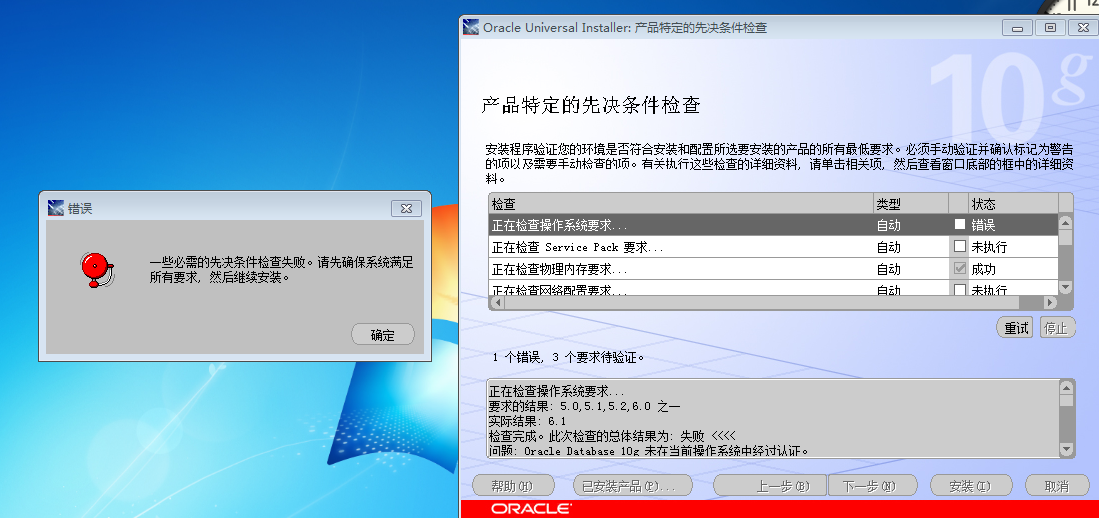The height and width of the screenshot is (518, 1099).
Task: Click 取消 to cancel installation
Action: pos(1057,485)
